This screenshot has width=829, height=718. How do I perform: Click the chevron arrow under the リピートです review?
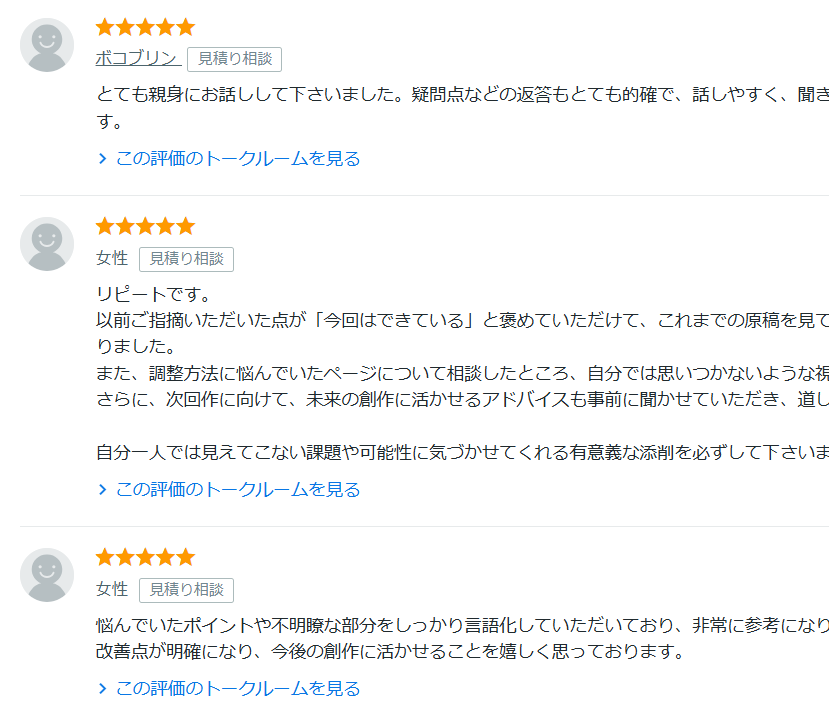tap(102, 489)
